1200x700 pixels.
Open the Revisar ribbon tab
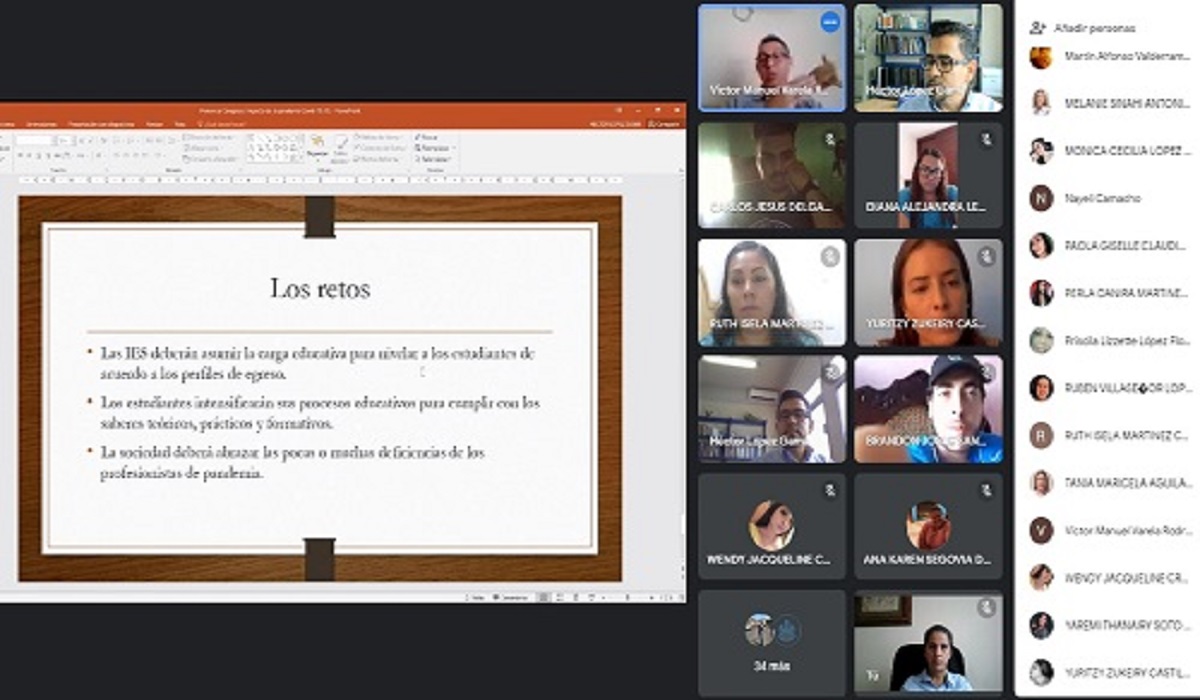pos(154,124)
